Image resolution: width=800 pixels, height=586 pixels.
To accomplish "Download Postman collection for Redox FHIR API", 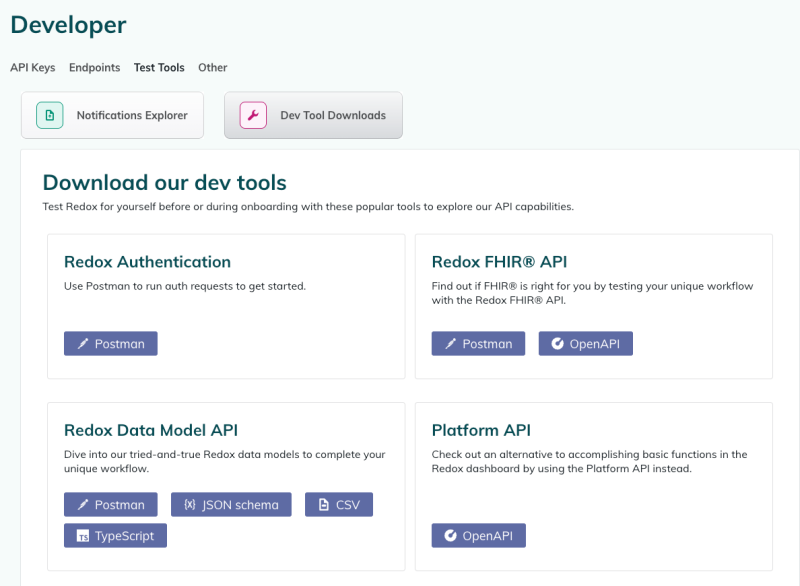I will (x=478, y=344).
